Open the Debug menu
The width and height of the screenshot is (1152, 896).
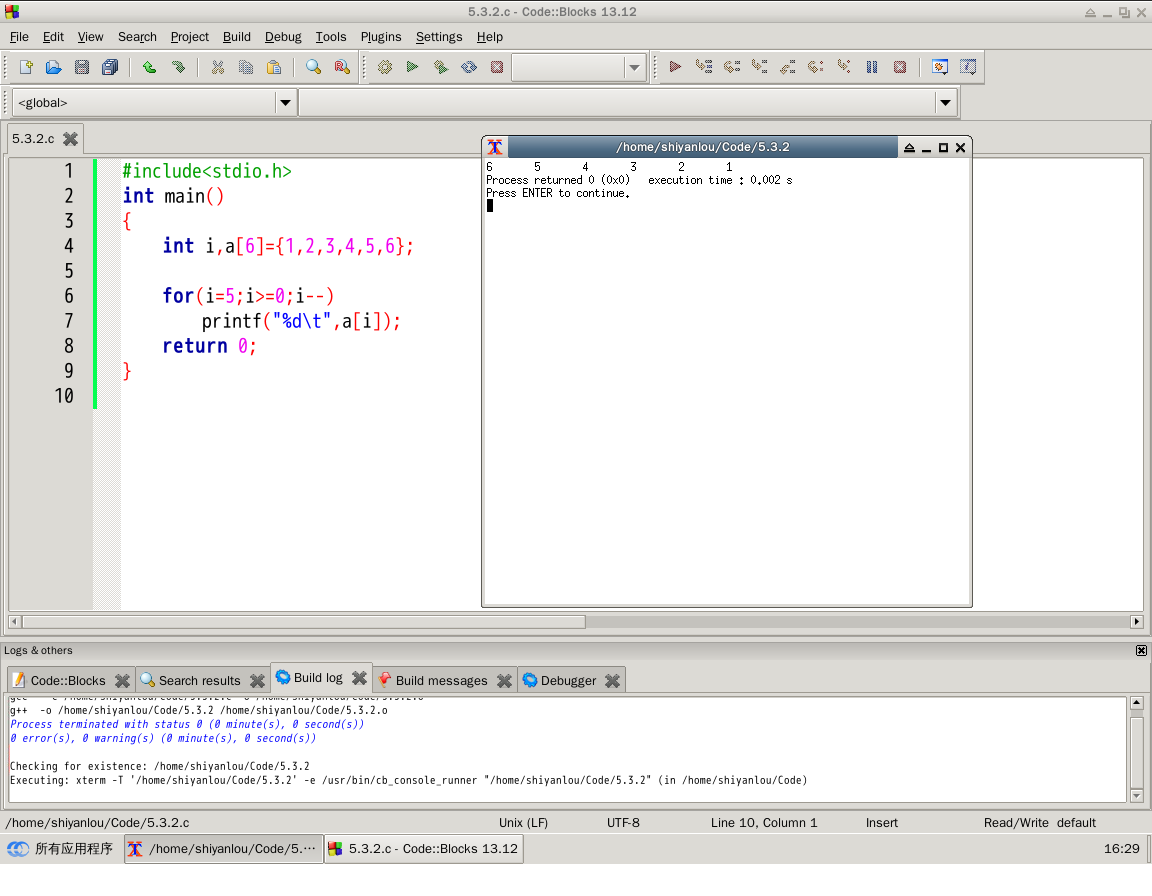coord(283,37)
